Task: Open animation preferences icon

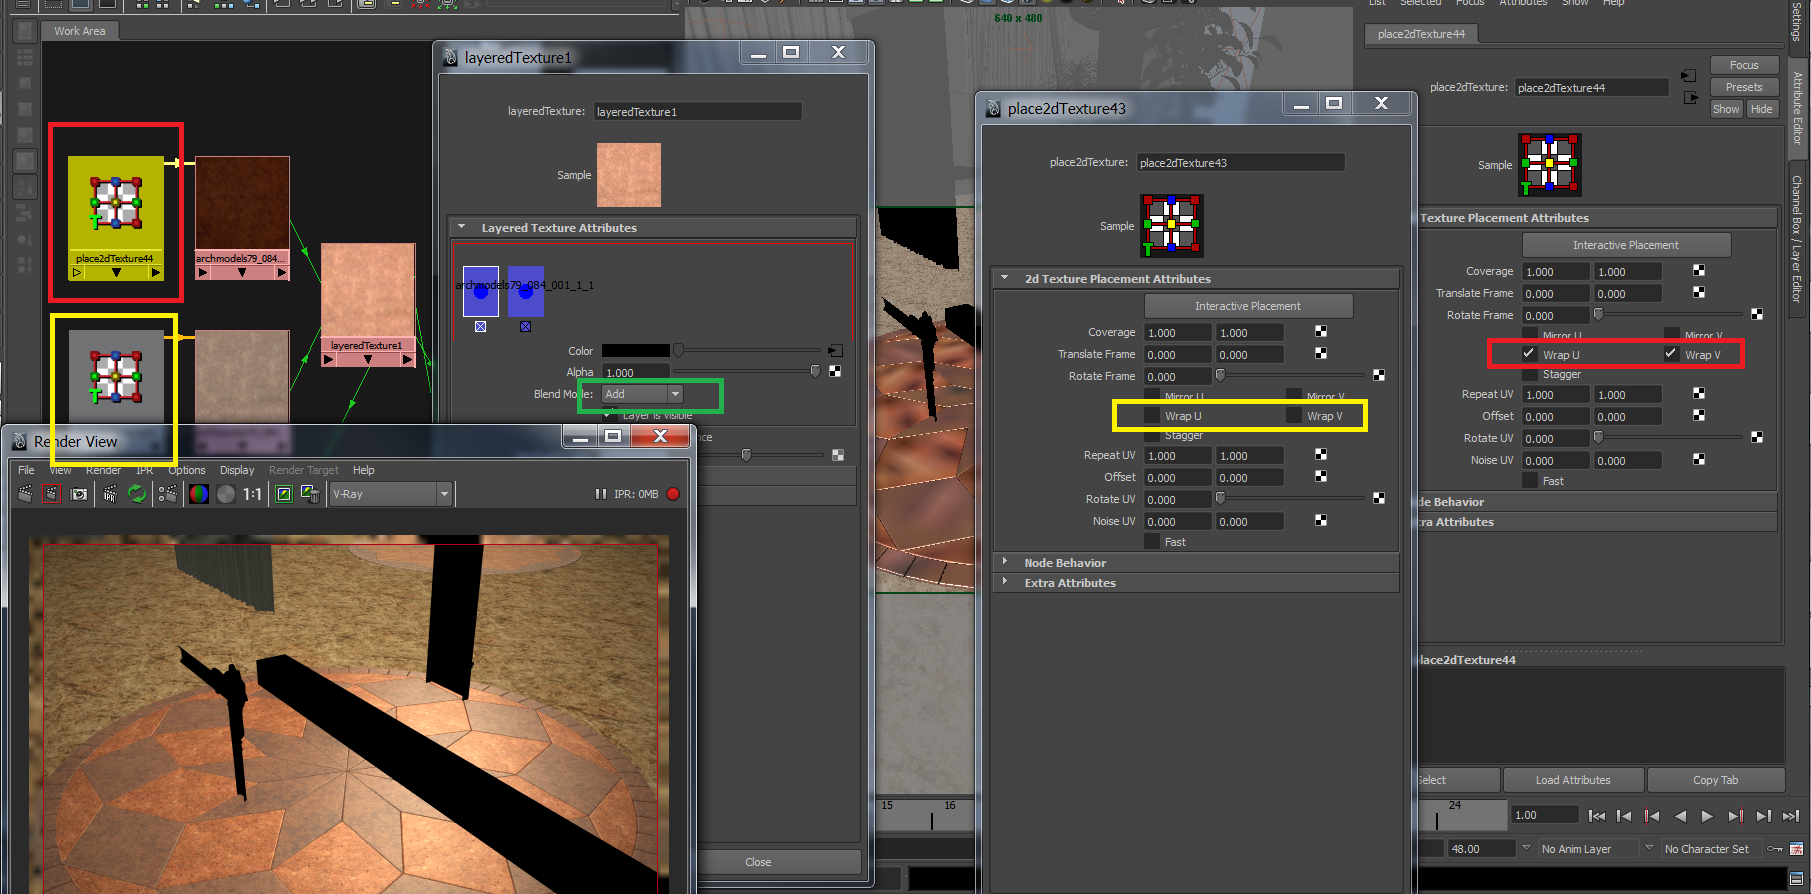Action: coord(1796,849)
